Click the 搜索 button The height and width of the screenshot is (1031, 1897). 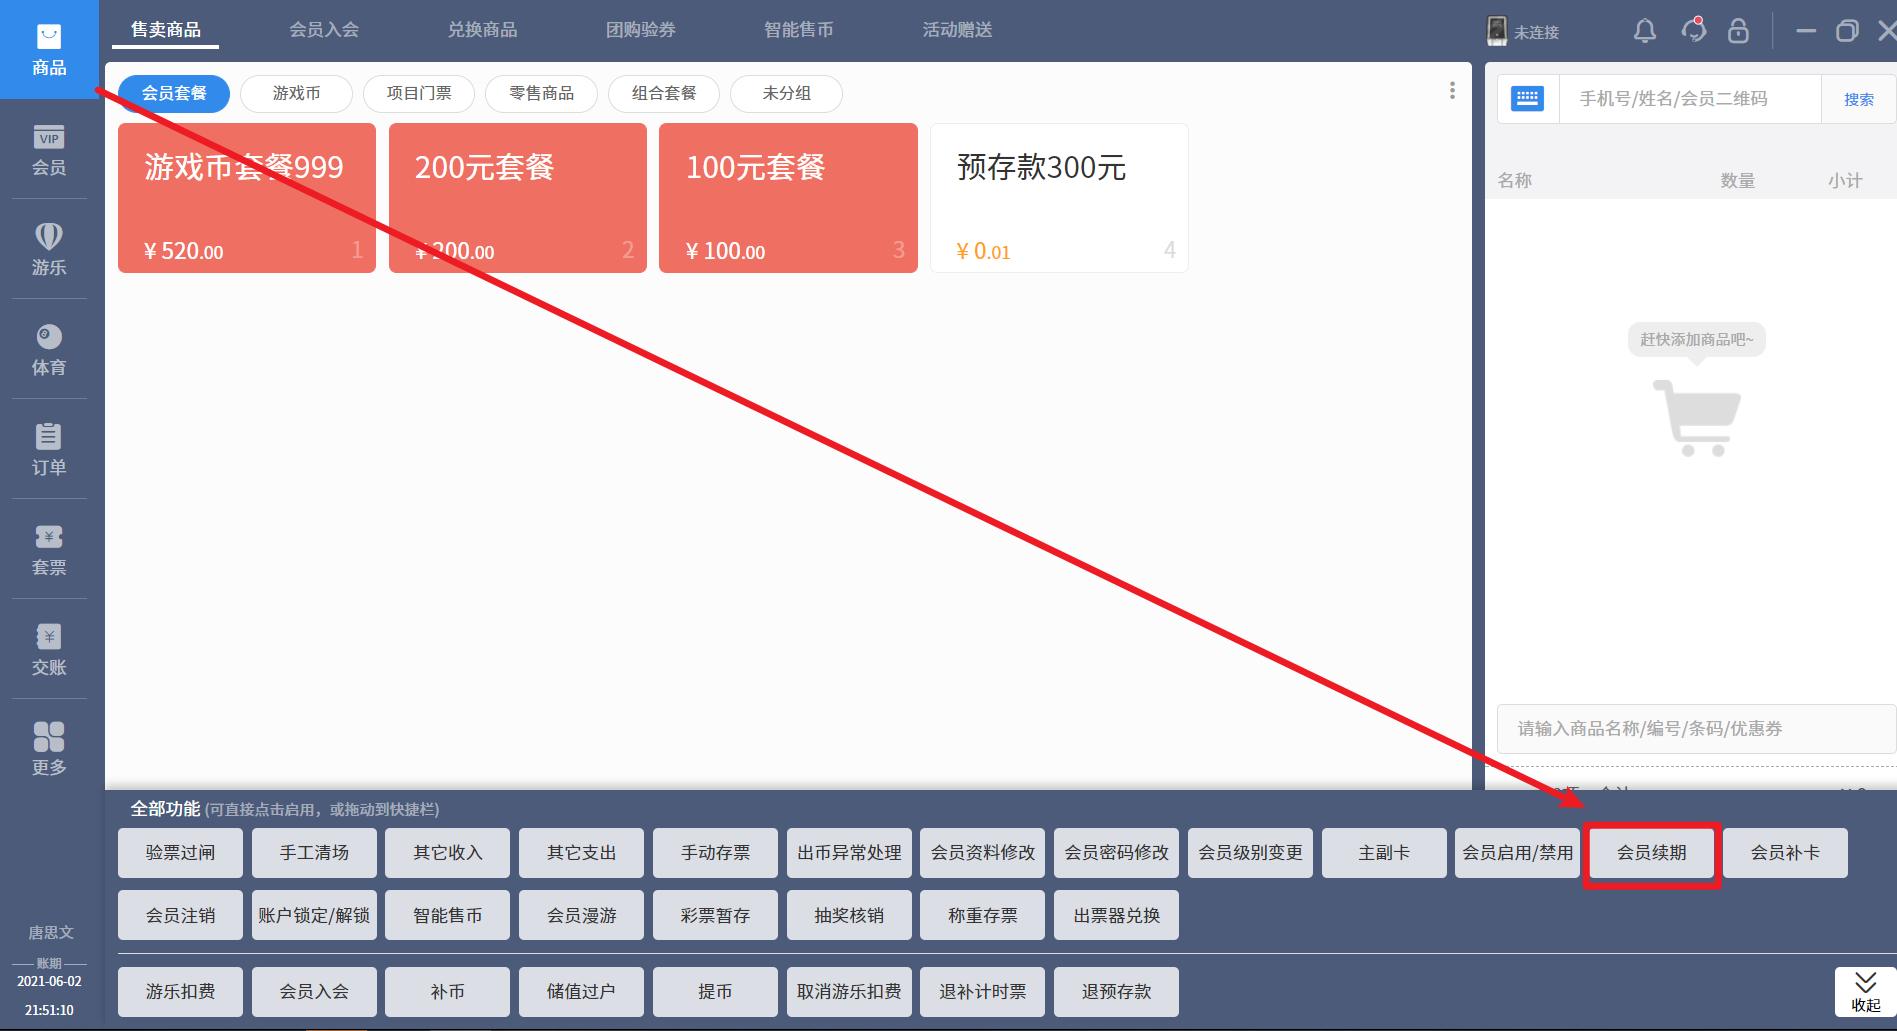1859,99
